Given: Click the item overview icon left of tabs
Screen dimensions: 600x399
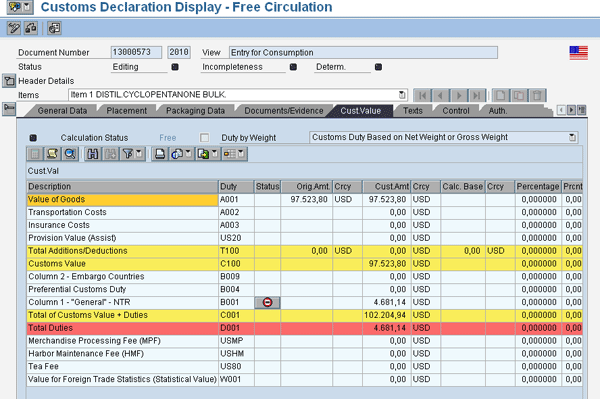Looking at the screenshot, I should [9, 109].
